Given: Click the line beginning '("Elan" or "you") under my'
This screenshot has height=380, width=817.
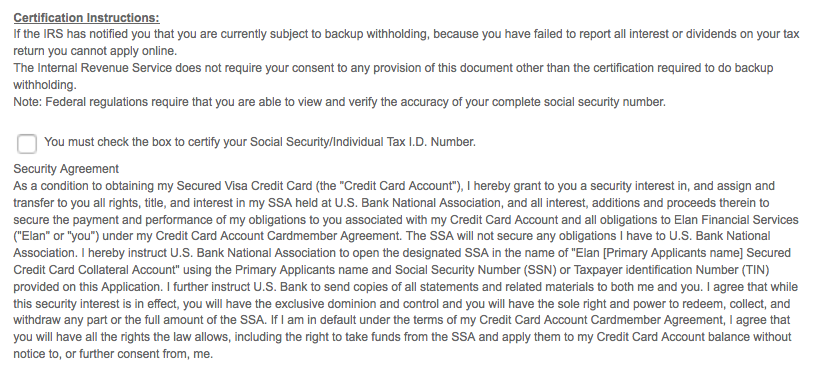Looking at the screenshot, I should pos(392,236).
